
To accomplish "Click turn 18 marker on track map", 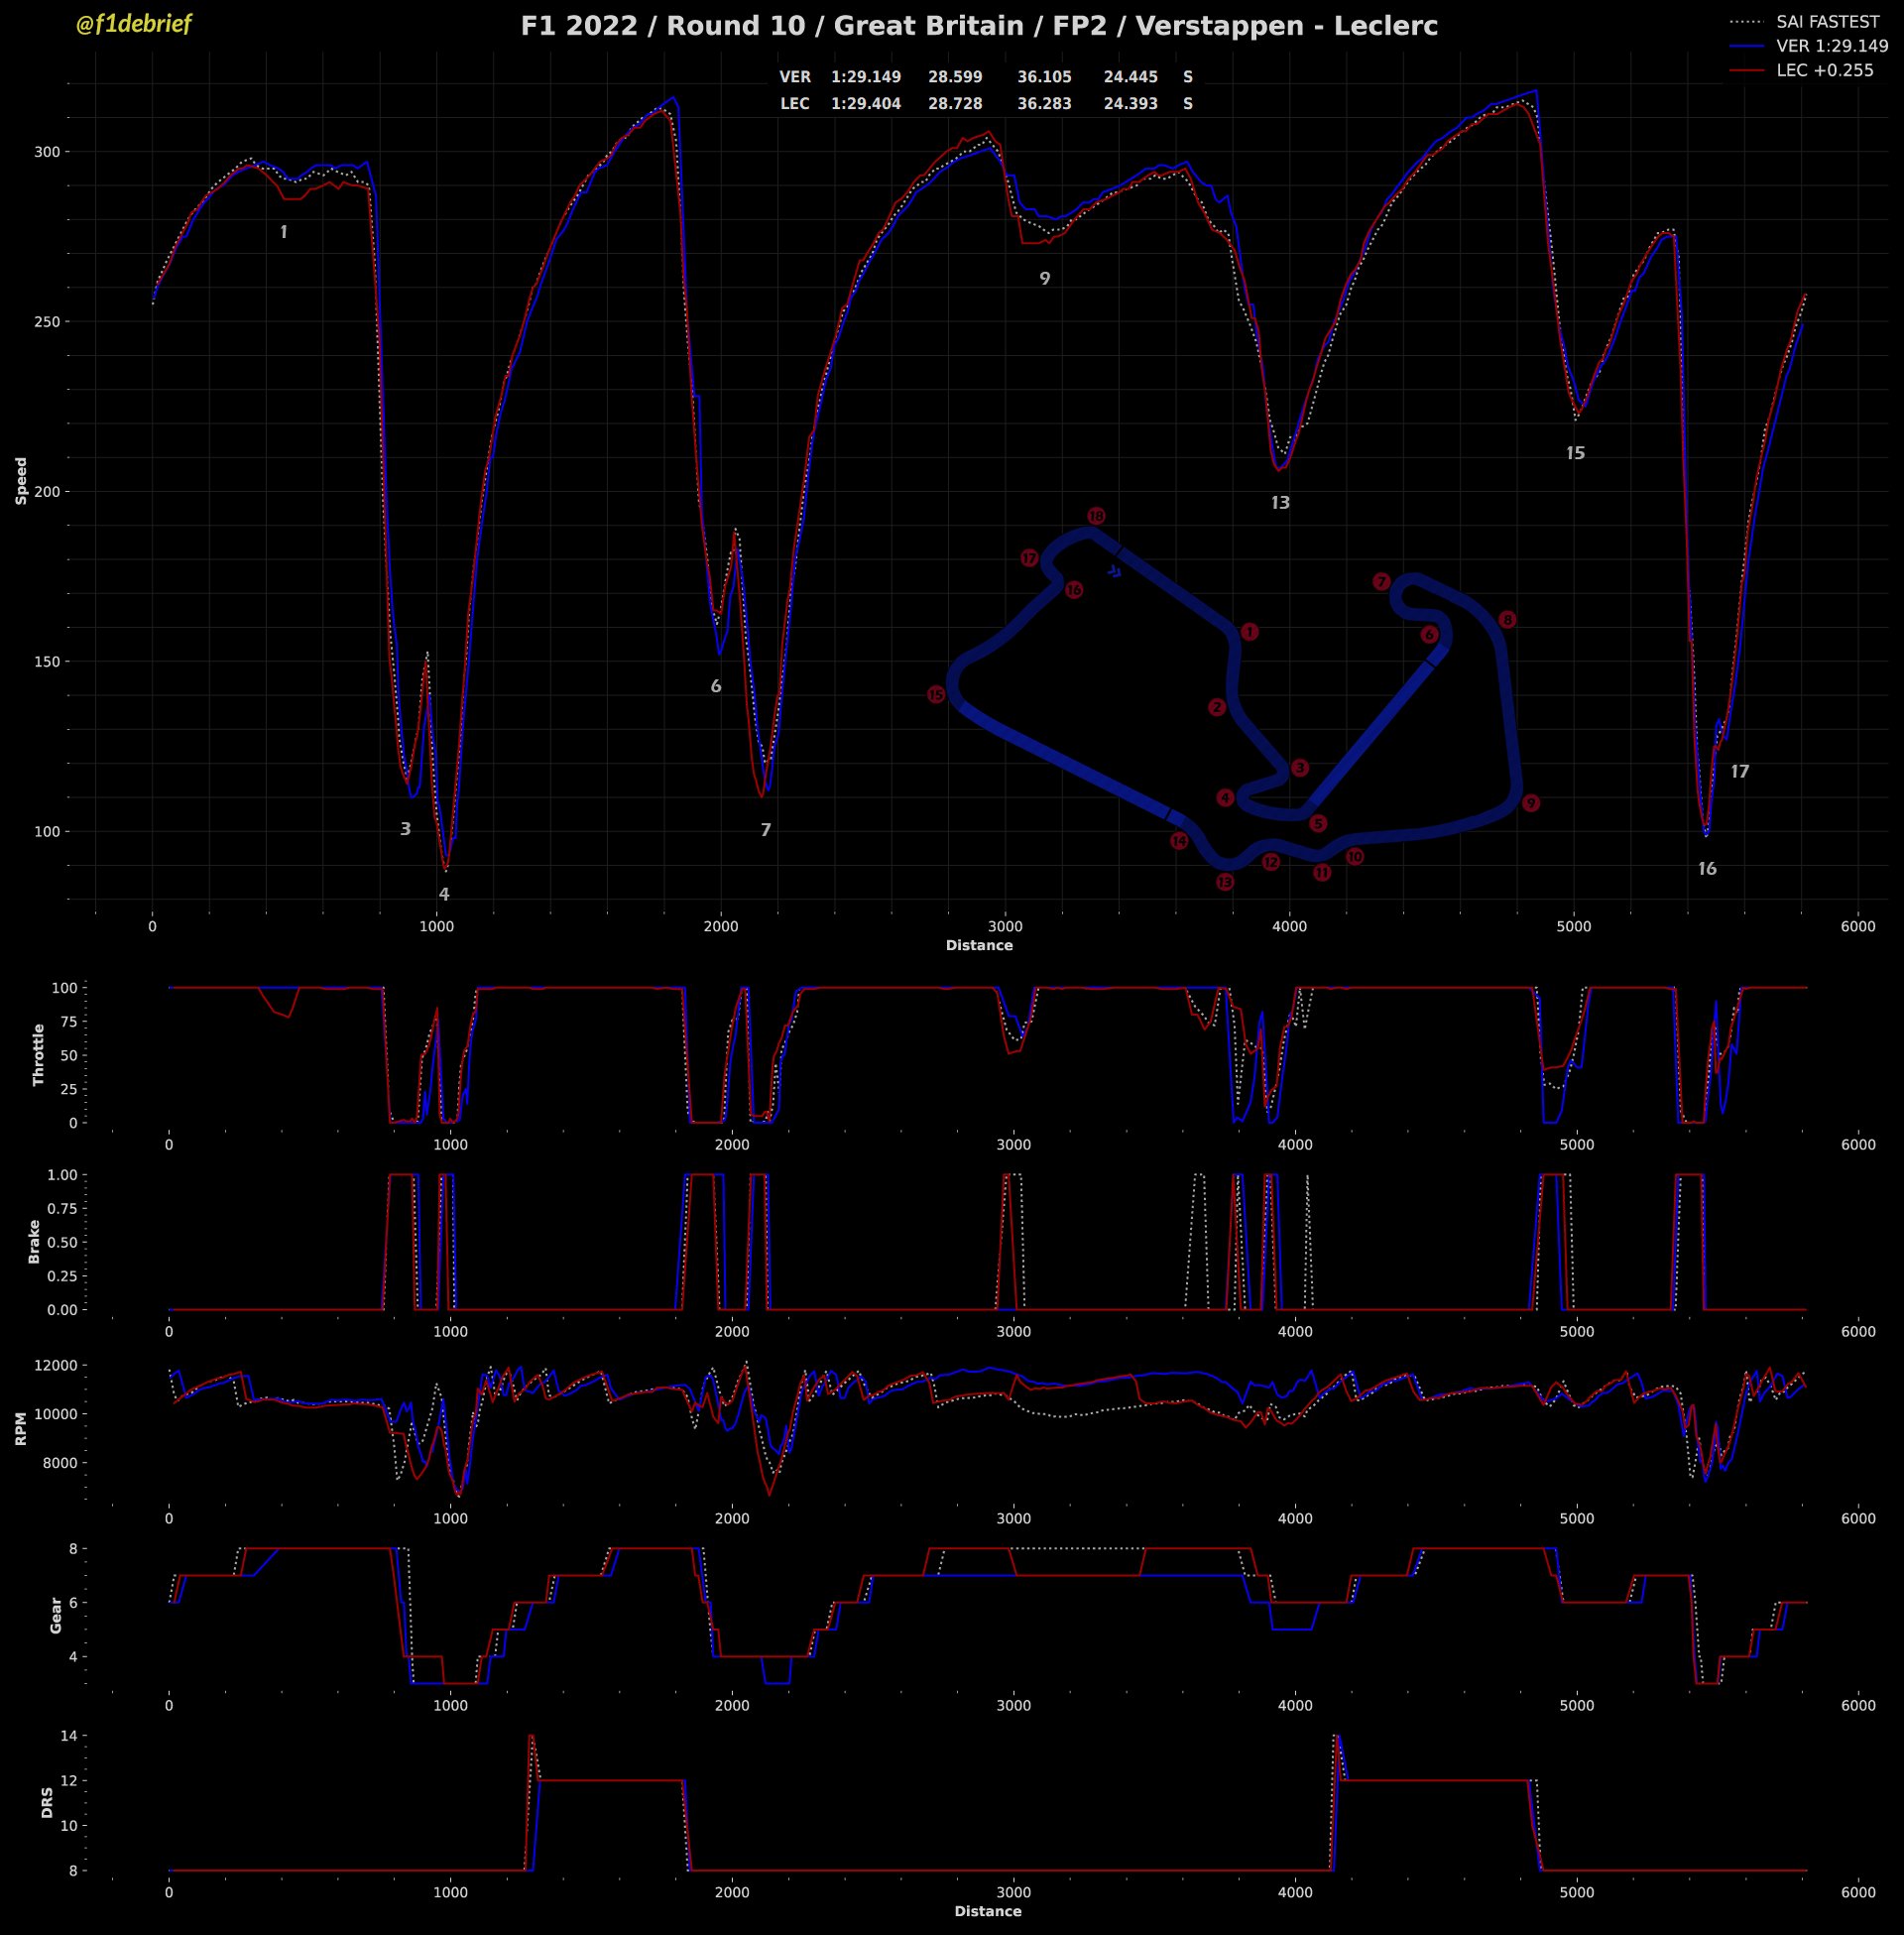I will [x=1096, y=516].
